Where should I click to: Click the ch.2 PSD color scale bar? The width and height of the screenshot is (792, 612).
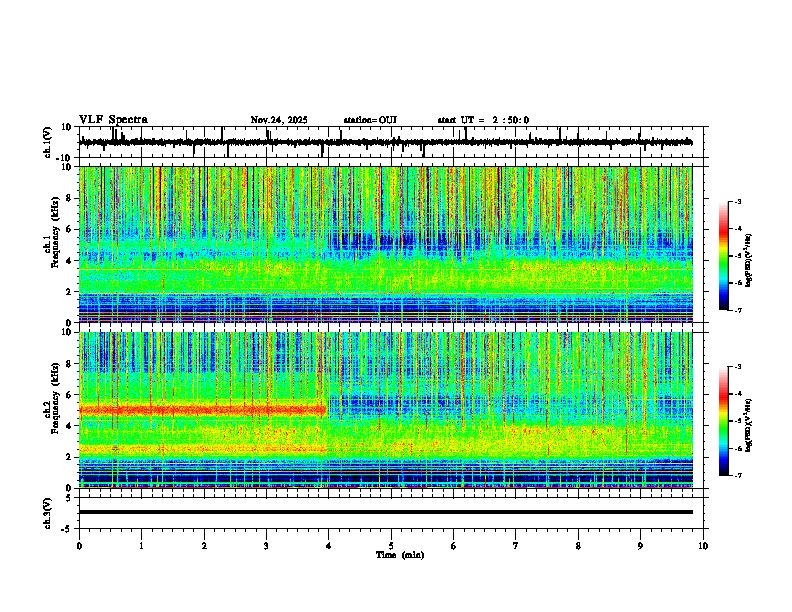click(x=724, y=421)
